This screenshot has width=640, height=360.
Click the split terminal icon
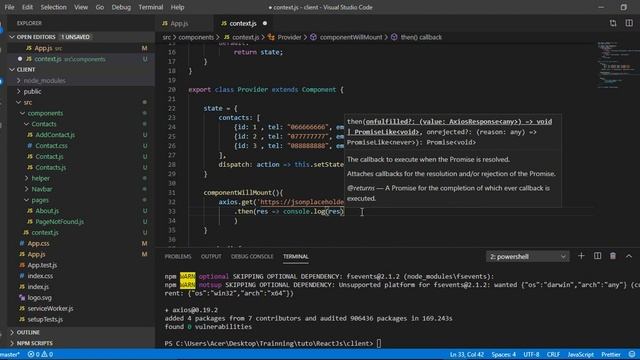(597, 256)
